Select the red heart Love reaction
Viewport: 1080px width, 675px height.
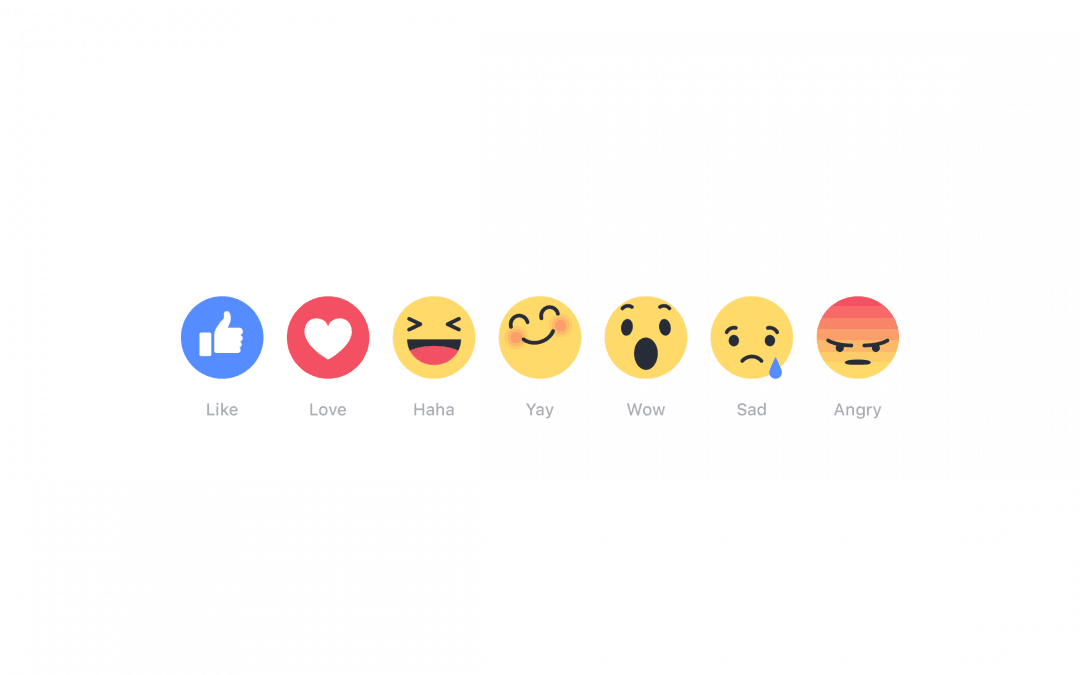tap(328, 338)
